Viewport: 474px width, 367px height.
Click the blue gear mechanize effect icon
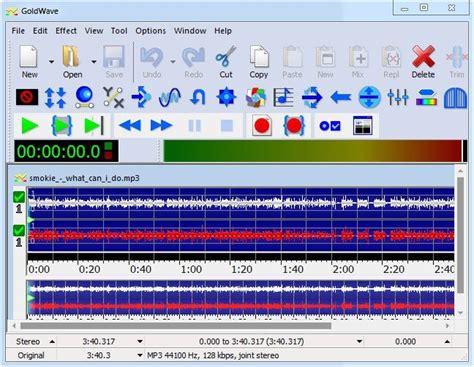[x=226, y=97]
